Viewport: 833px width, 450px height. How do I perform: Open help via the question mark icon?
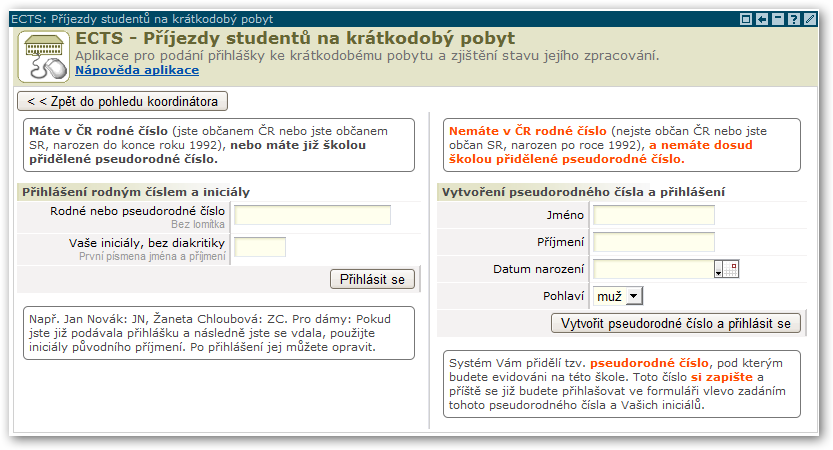[794, 19]
